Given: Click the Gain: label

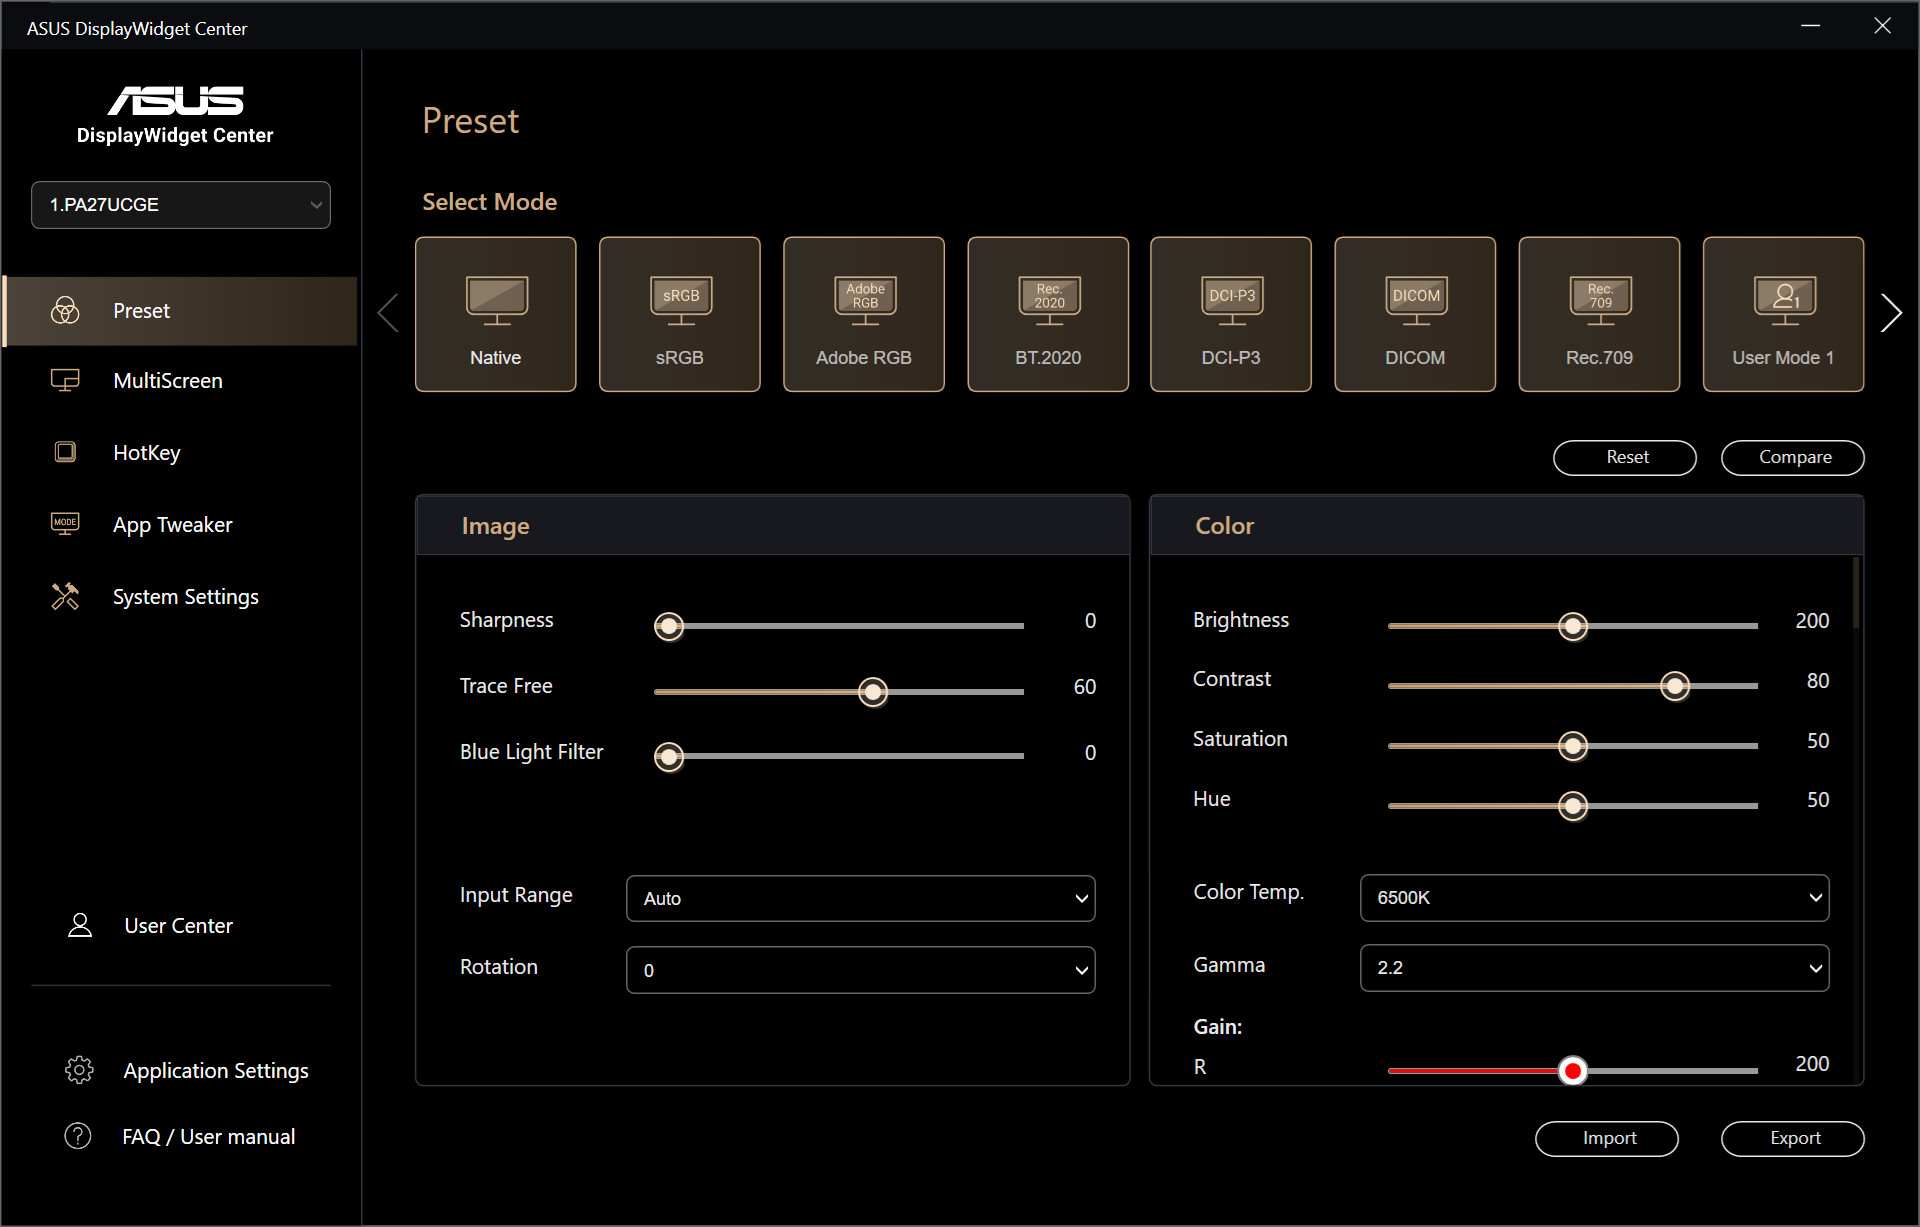Looking at the screenshot, I should coord(1218,1027).
